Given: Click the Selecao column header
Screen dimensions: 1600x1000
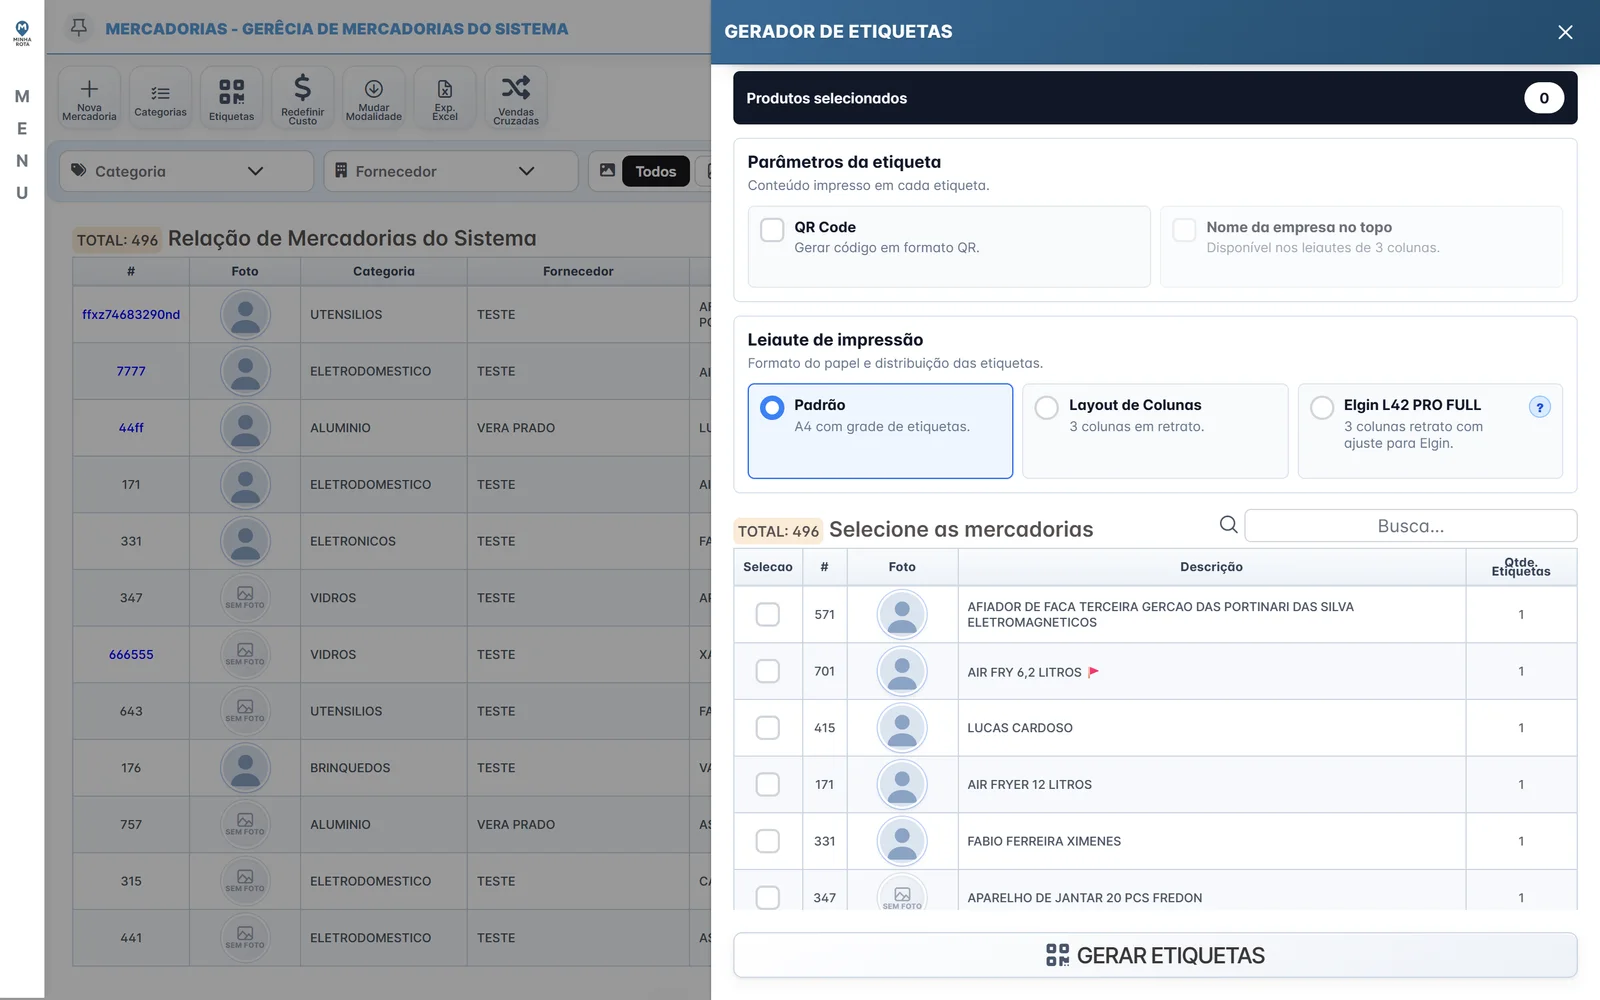Looking at the screenshot, I should coord(768,566).
